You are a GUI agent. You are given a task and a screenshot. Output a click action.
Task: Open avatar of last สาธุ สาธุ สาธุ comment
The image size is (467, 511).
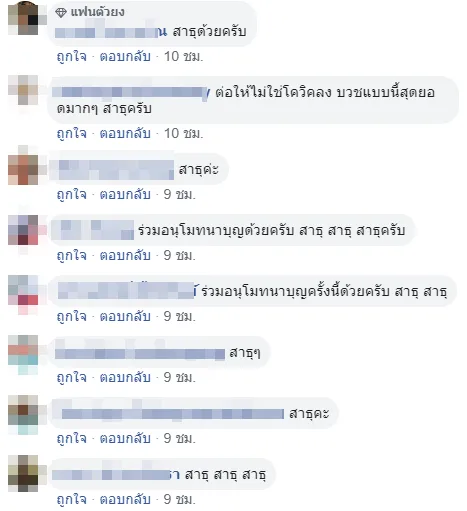[x=23, y=474]
